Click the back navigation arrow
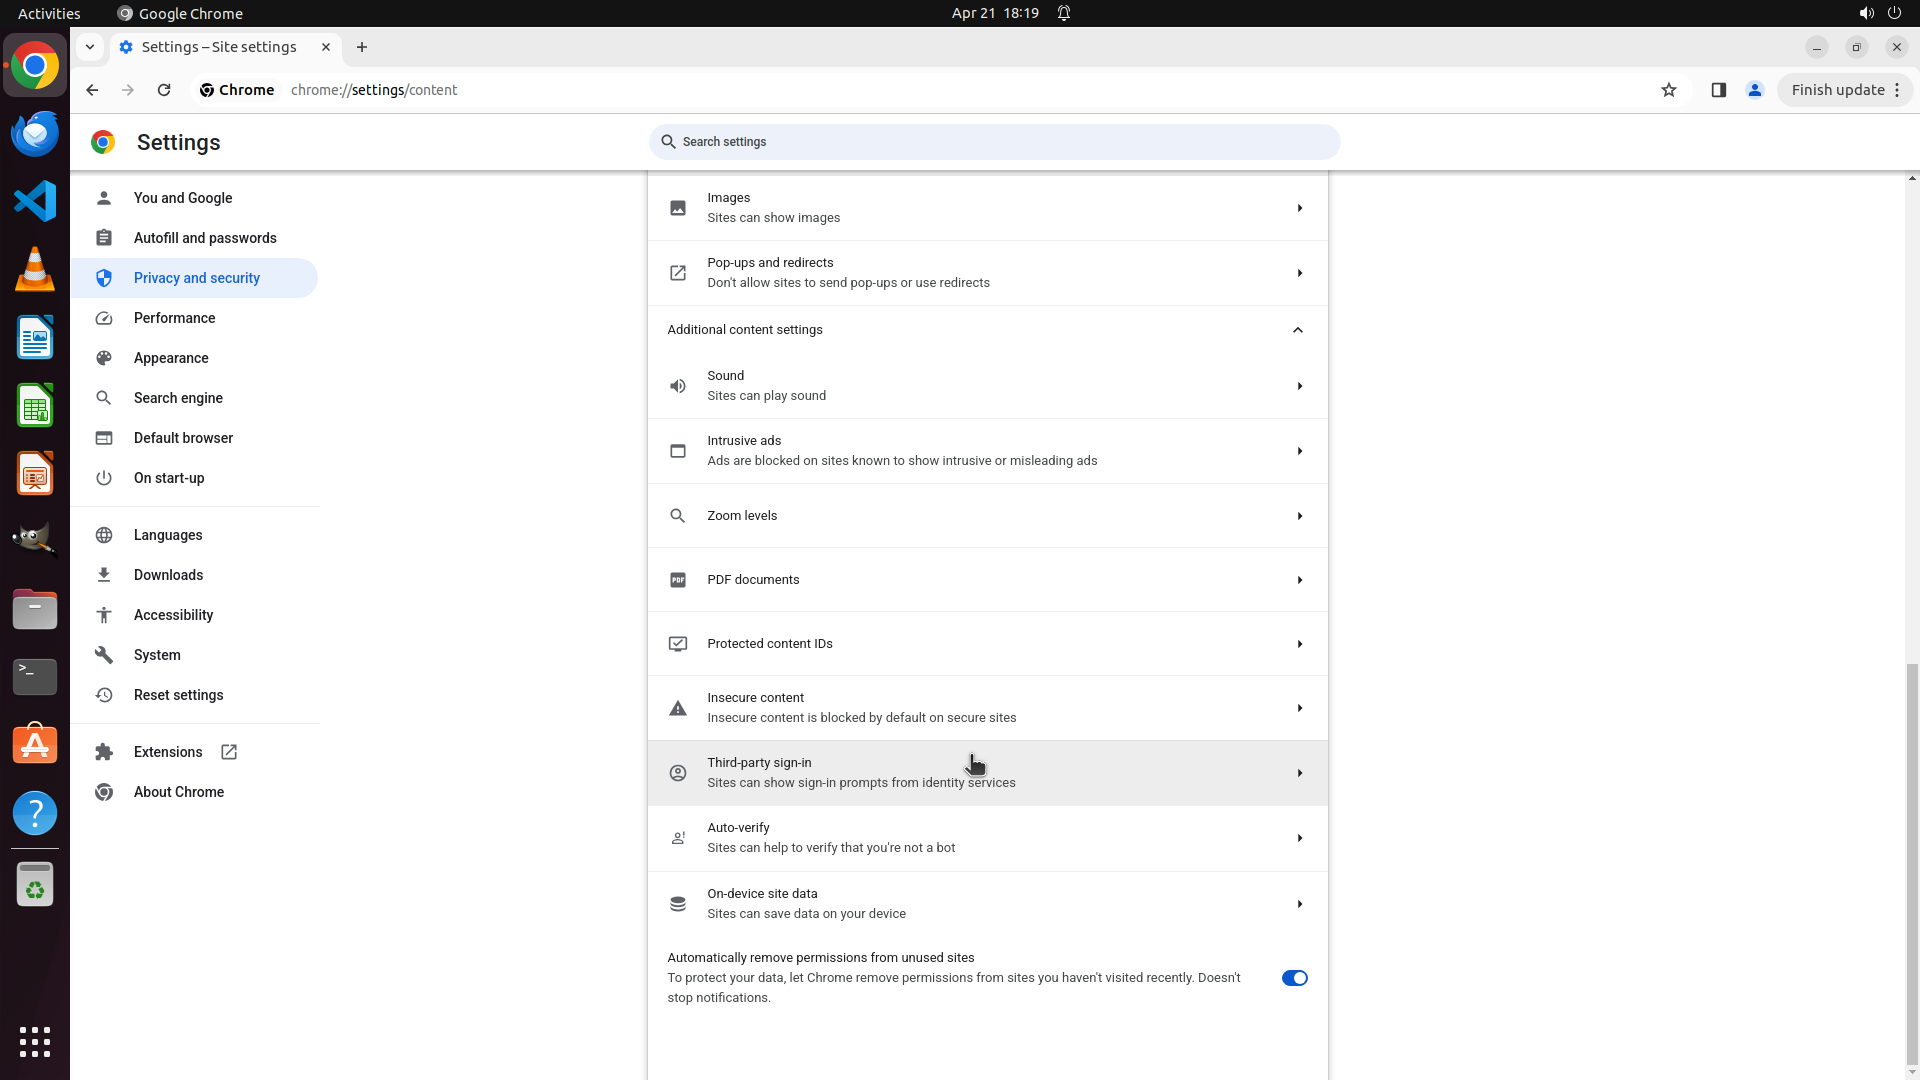Image resolution: width=1920 pixels, height=1080 pixels. [92, 90]
